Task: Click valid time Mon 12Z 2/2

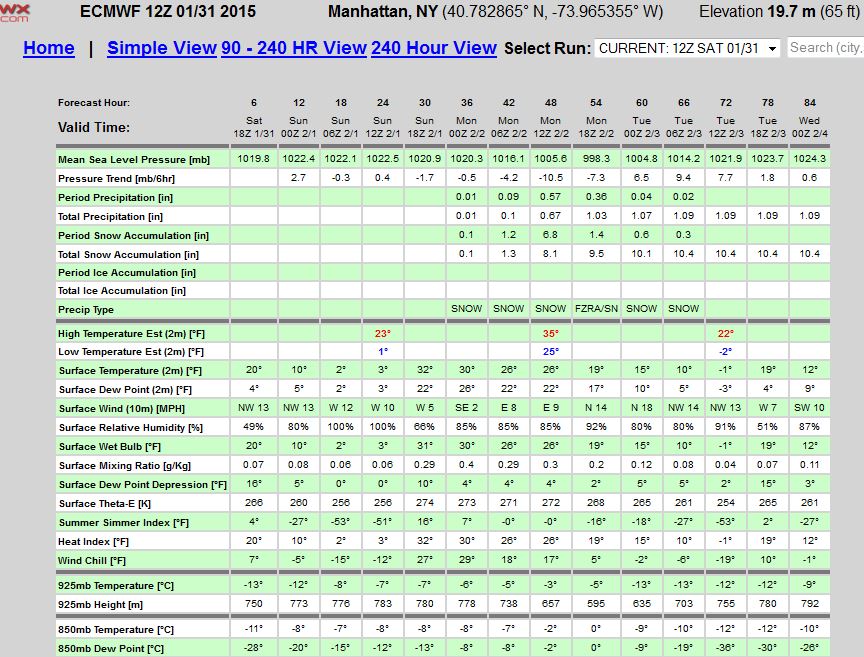Action: 550,127
